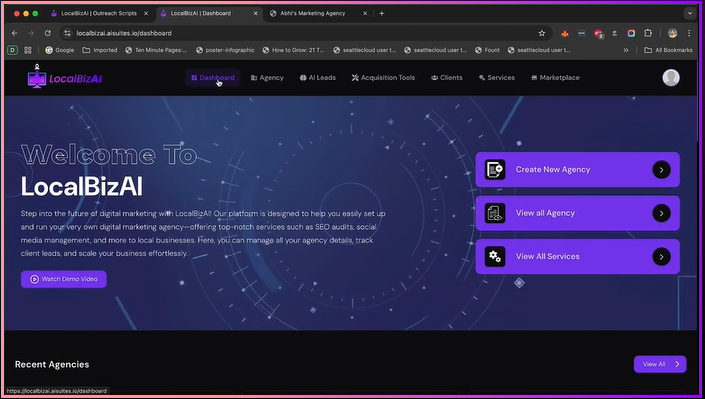Click the View All Services arrow chevron
705x399 pixels.
[661, 257]
